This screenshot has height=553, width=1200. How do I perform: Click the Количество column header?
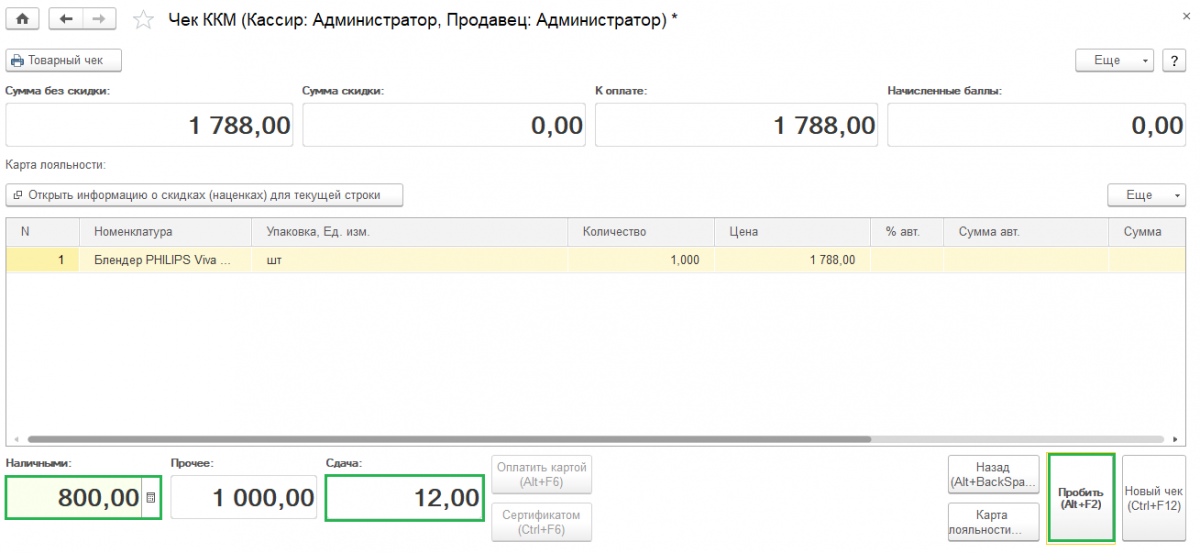[642, 232]
